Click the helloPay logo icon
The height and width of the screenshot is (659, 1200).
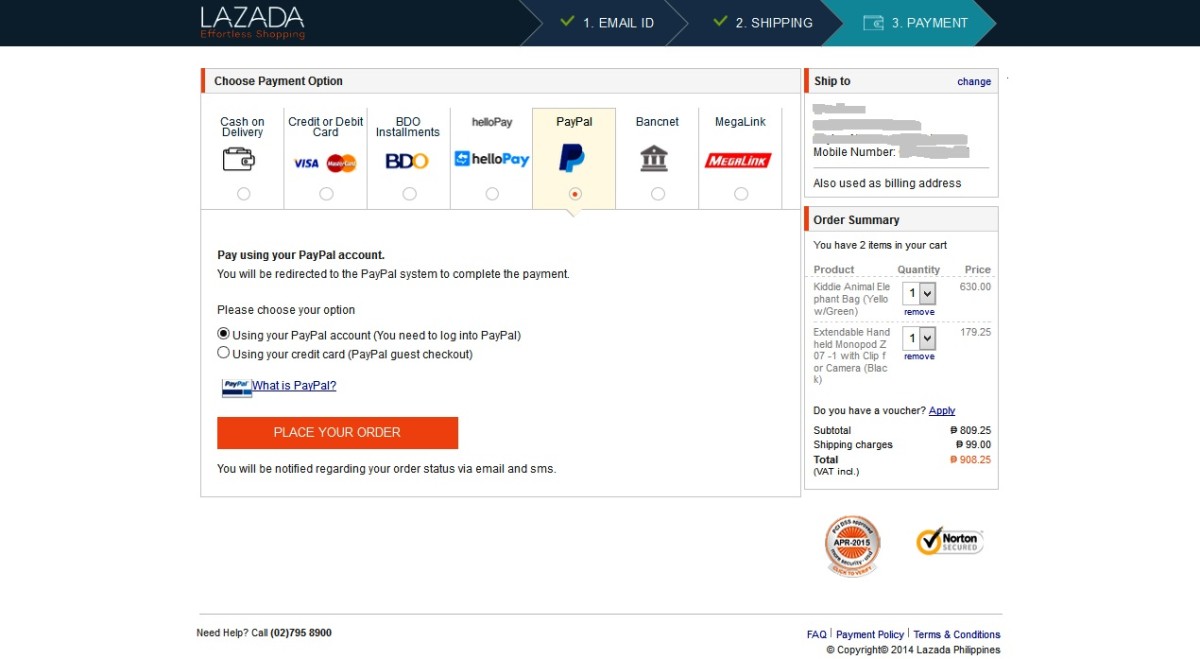pyautogui.click(x=491, y=159)
